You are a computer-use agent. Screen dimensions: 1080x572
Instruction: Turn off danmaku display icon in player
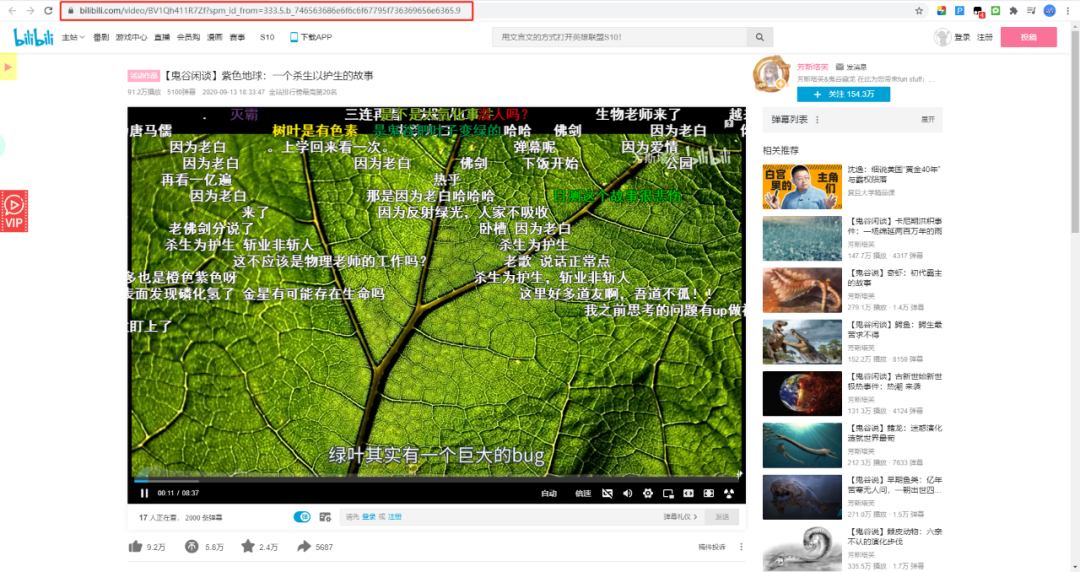click(607, 493)
